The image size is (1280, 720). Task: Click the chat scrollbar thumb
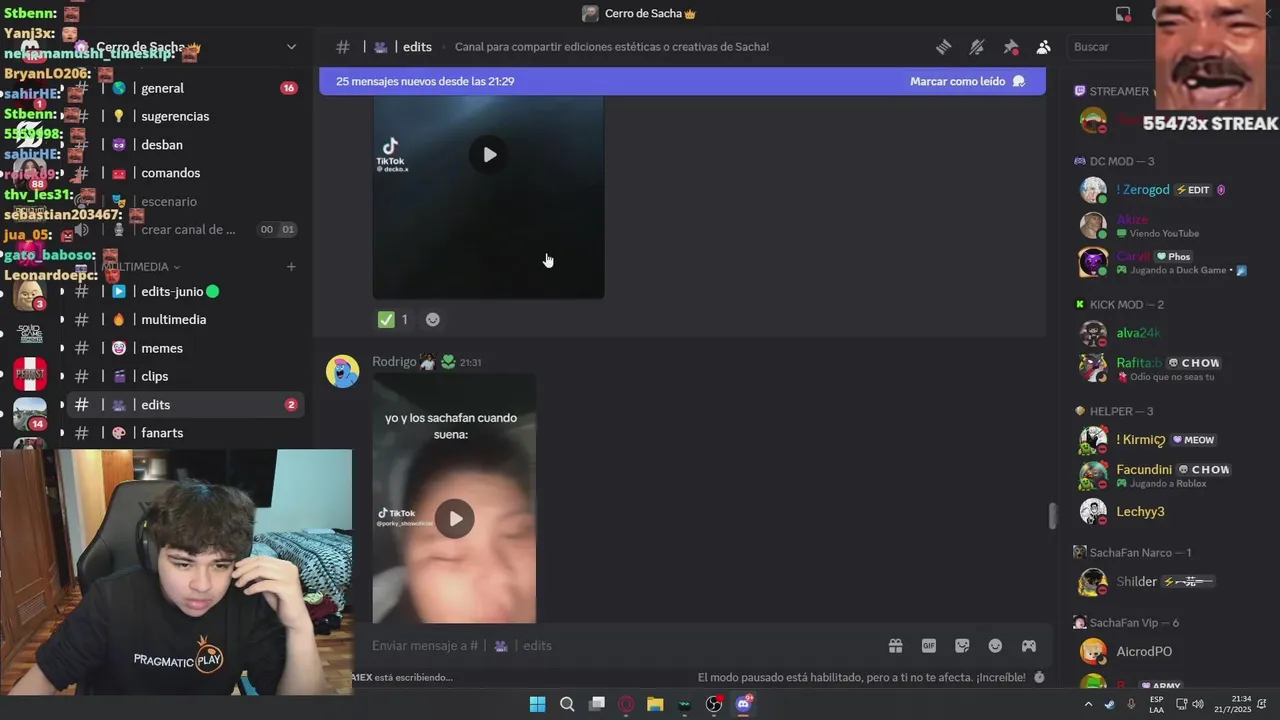(1051, 516)
